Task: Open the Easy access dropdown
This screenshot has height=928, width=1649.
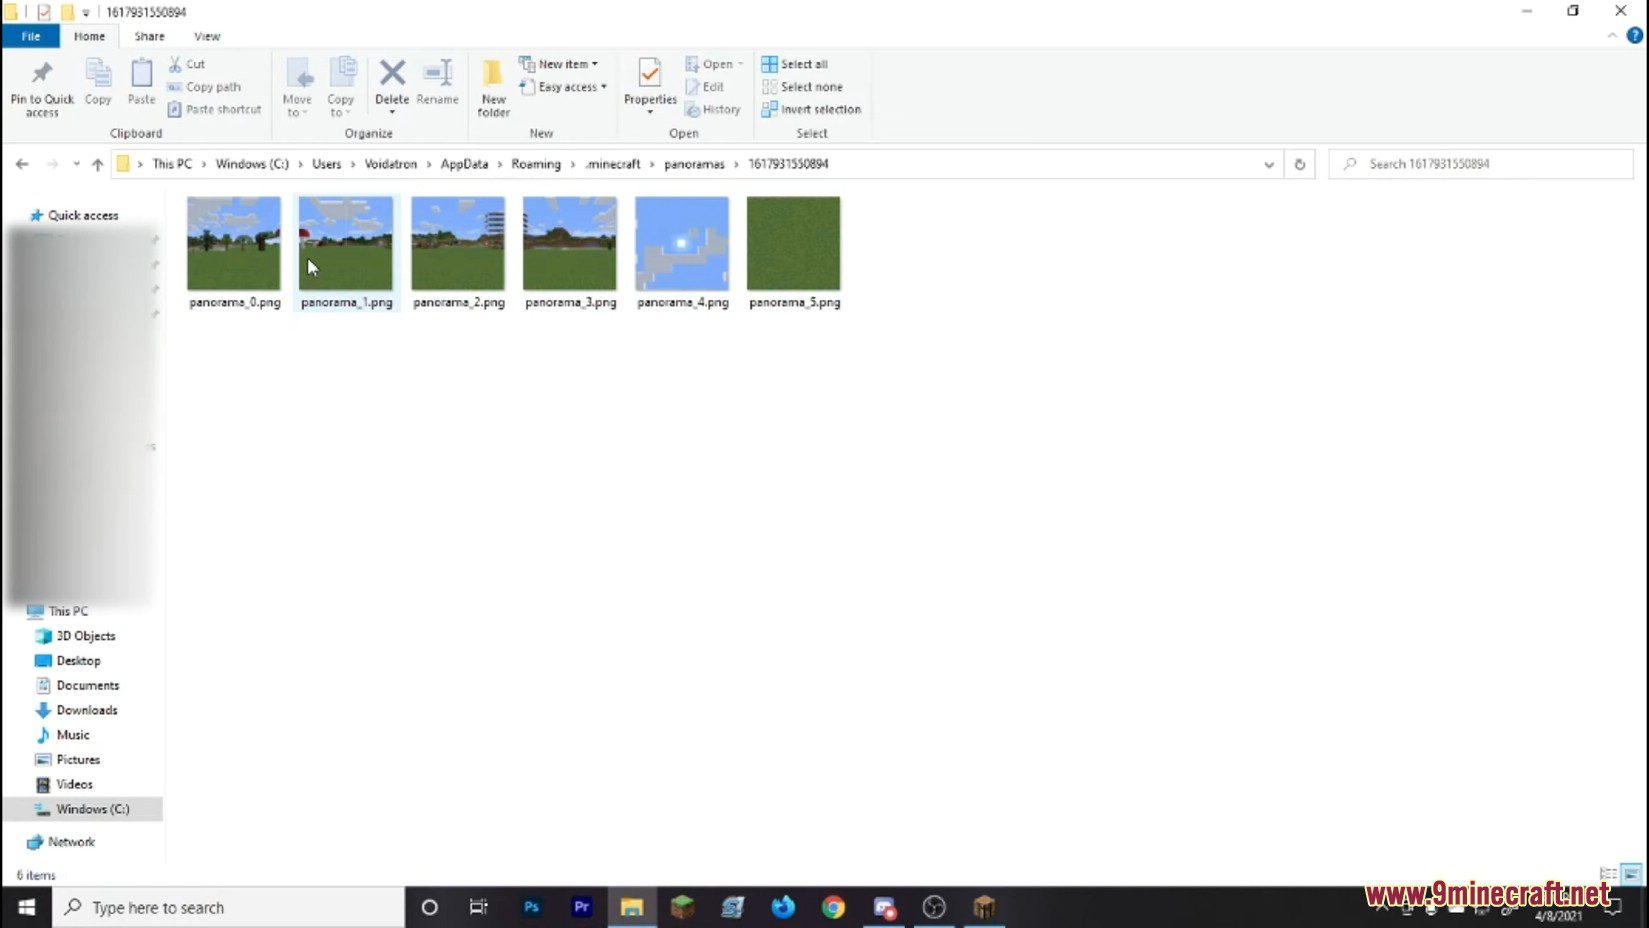Action: [563, 87]
